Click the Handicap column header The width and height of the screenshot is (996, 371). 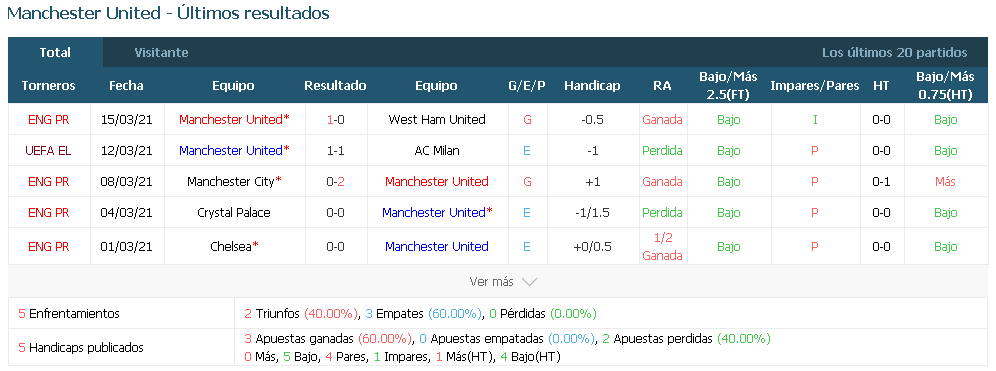tap(592, 86)
